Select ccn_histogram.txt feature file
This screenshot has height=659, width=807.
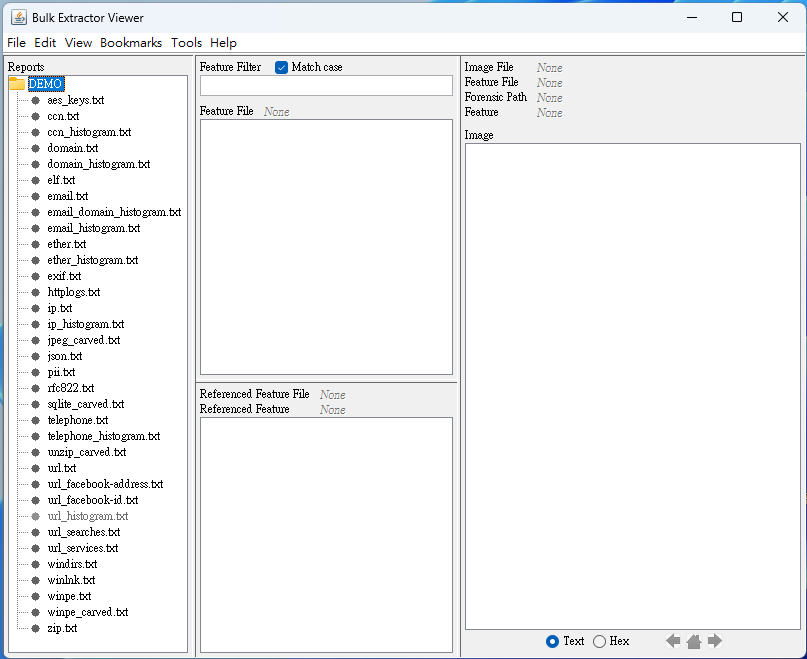(x=89, y=132)
